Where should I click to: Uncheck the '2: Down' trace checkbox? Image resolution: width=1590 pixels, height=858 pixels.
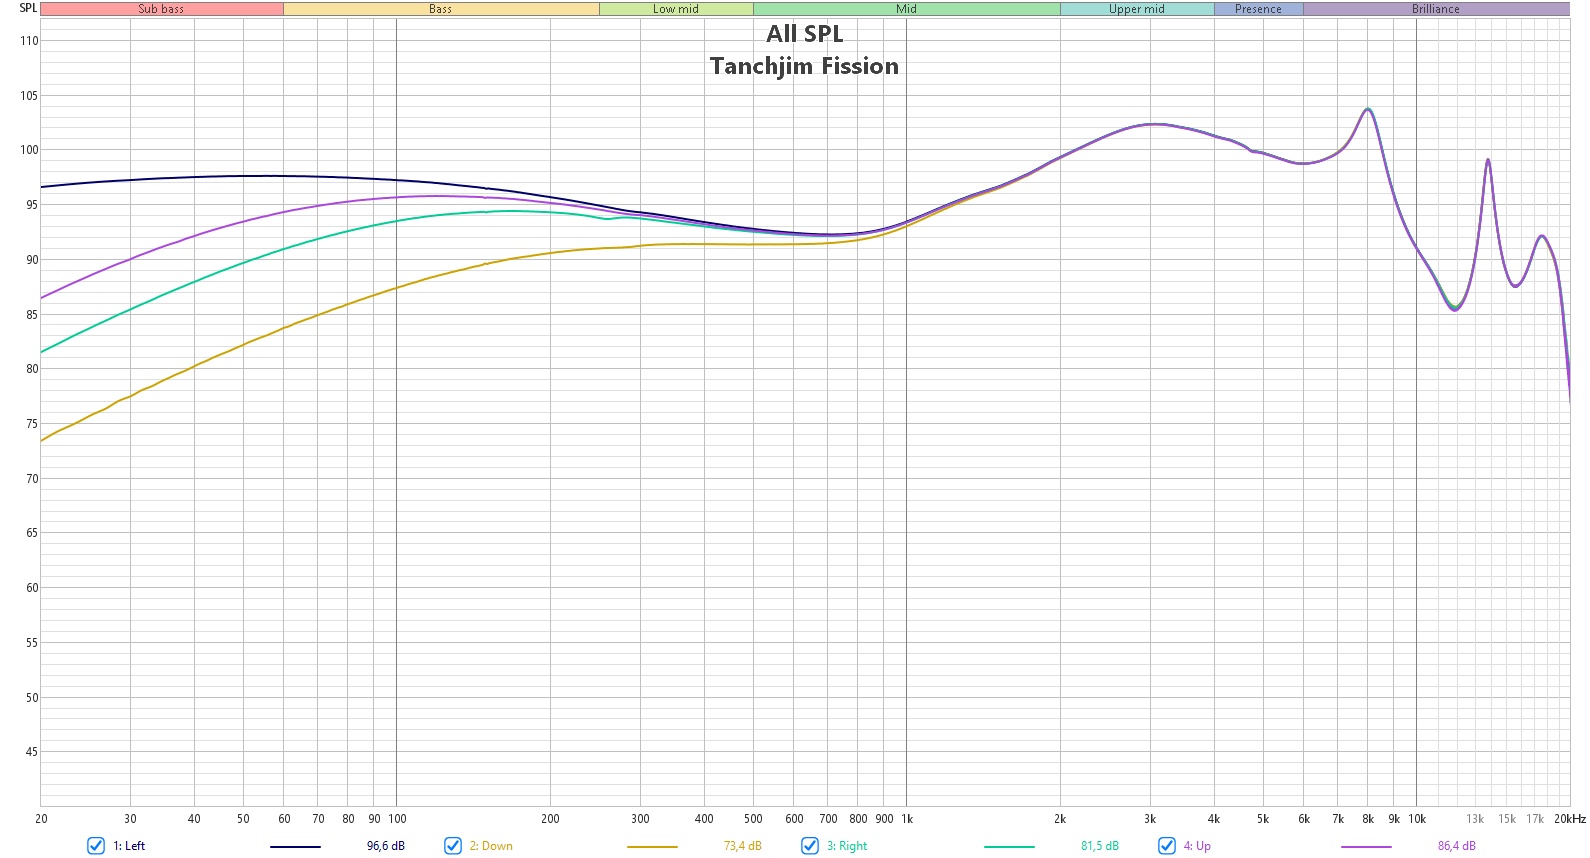pos(453,846)
